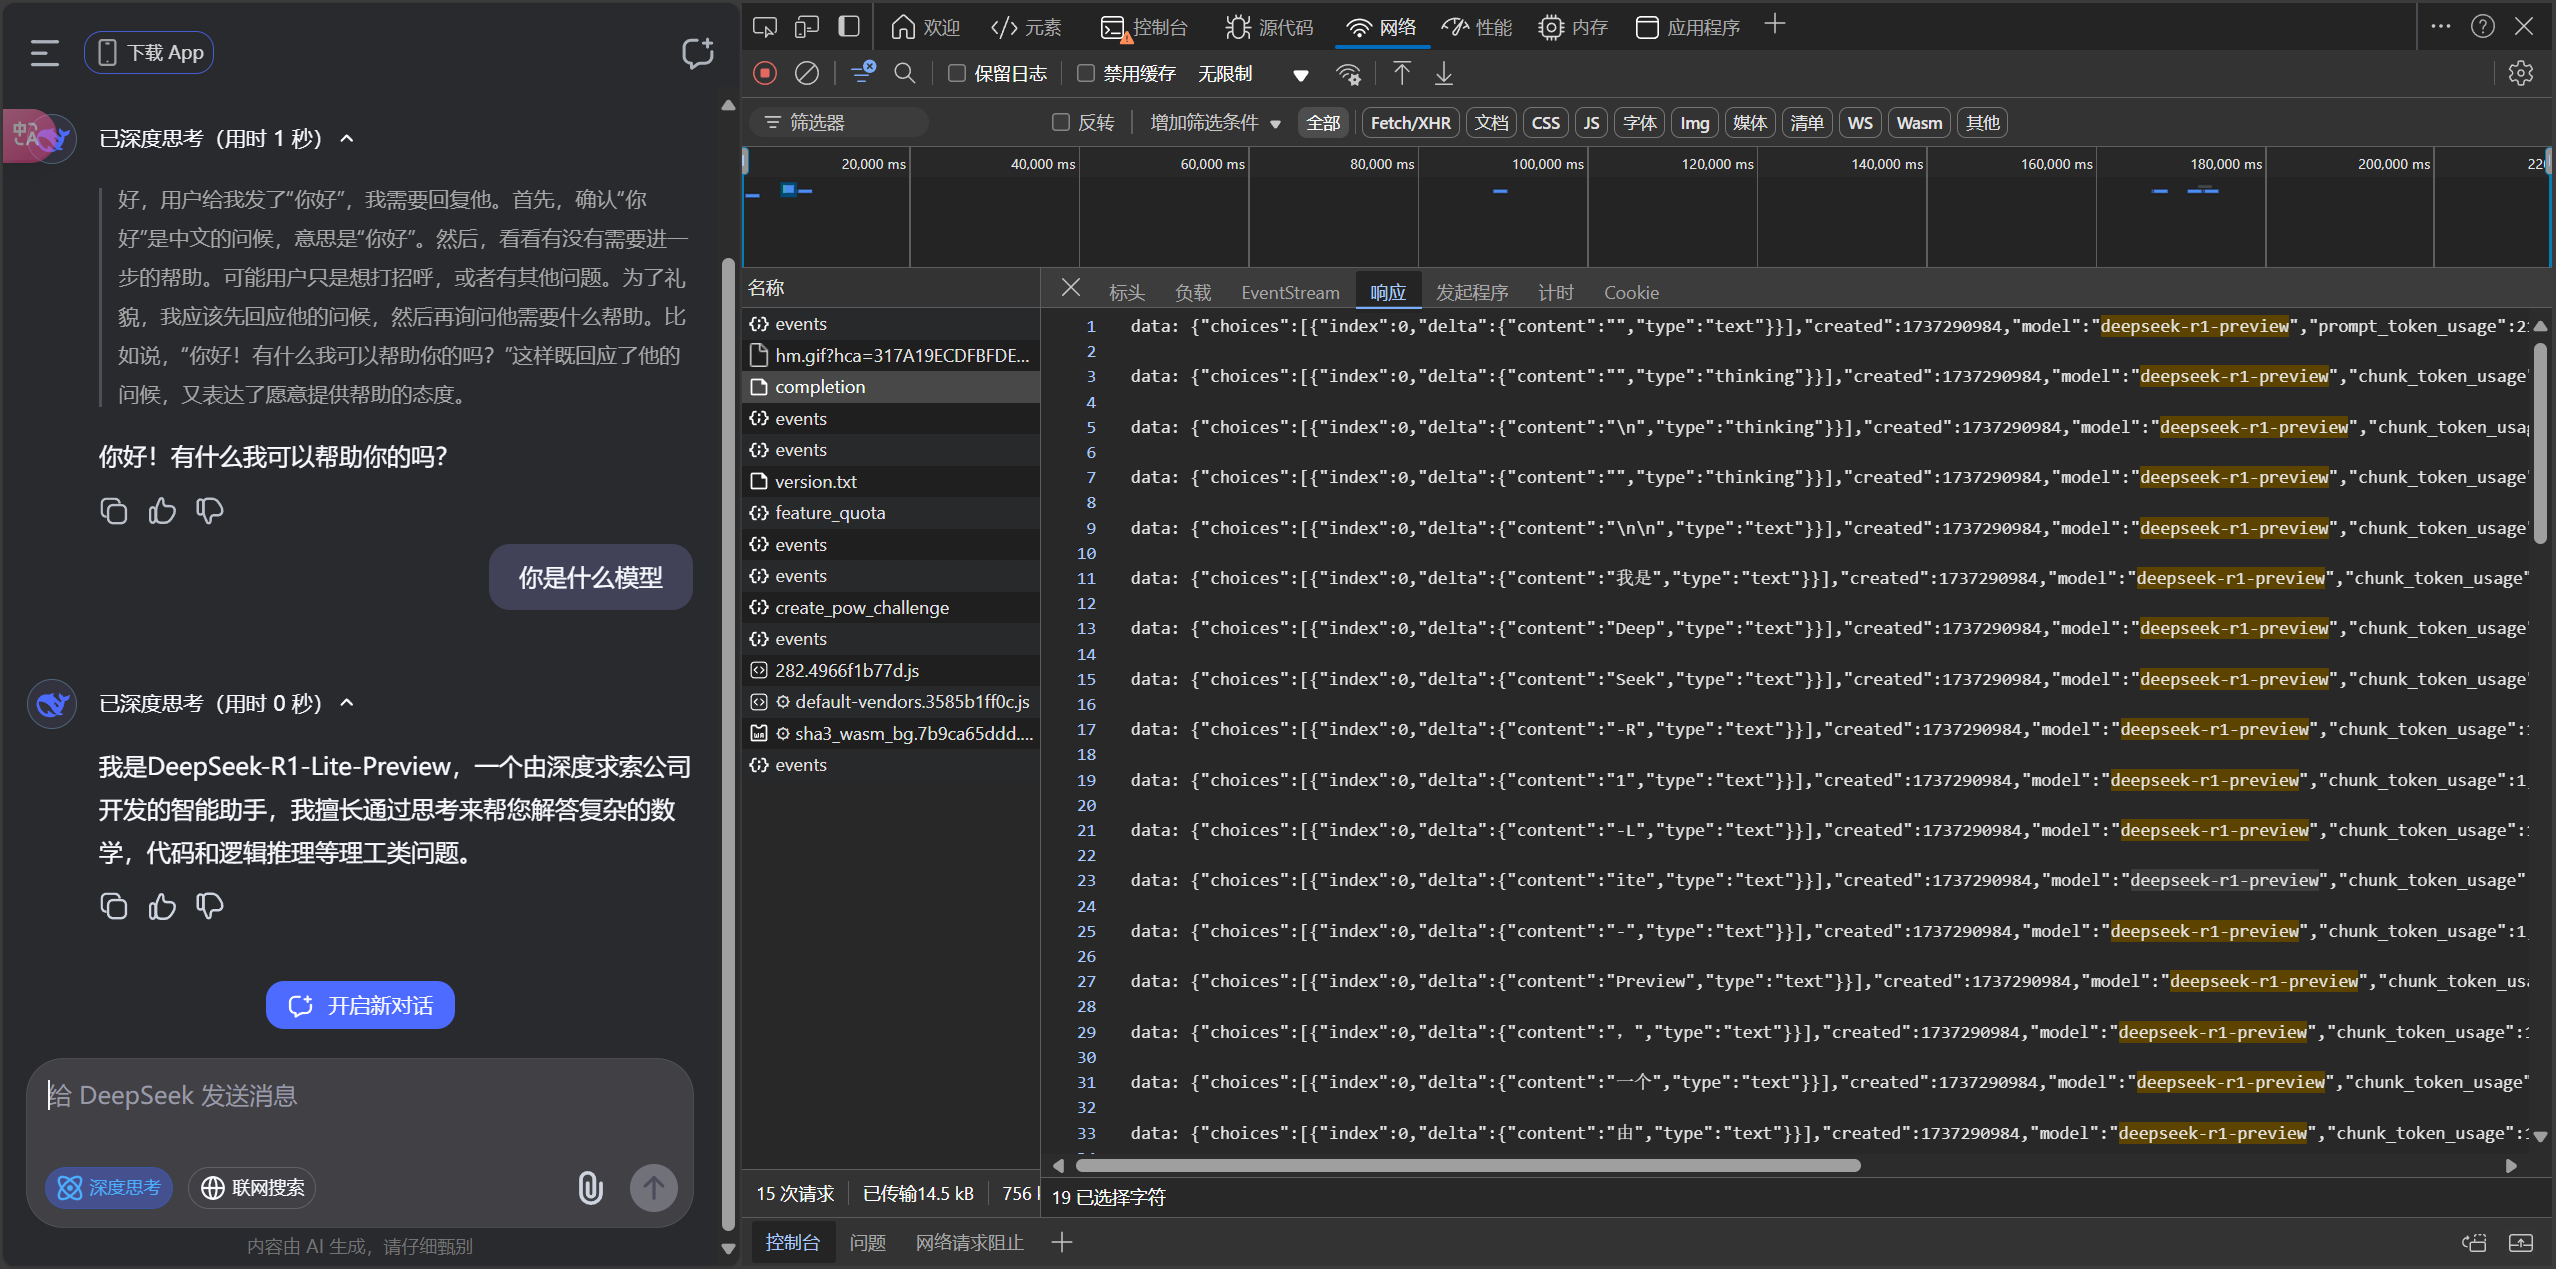Select WS request type filter
Image resolution: width=2556 pixels, height=1269 pixels.
[1860, 123]
